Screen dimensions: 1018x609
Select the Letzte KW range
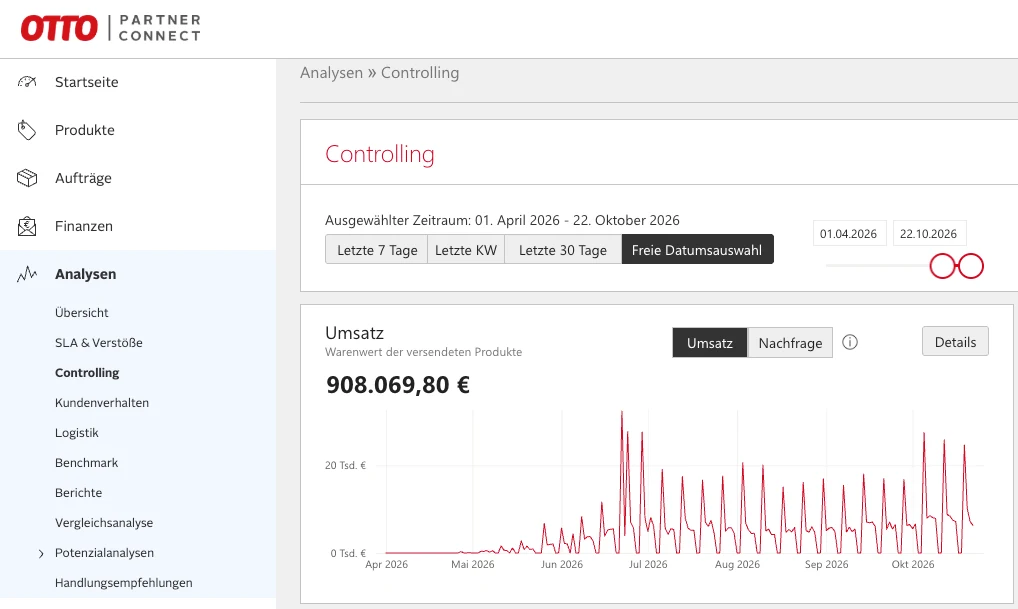(466, 250)
